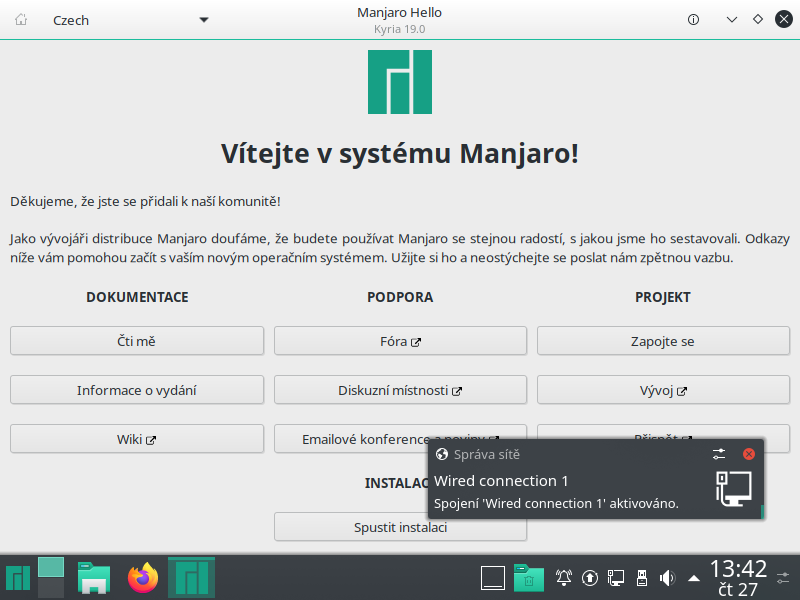Click the home icon in Manjaro Hello header
This screenshot has height=600, width=800.
[19, 19]
